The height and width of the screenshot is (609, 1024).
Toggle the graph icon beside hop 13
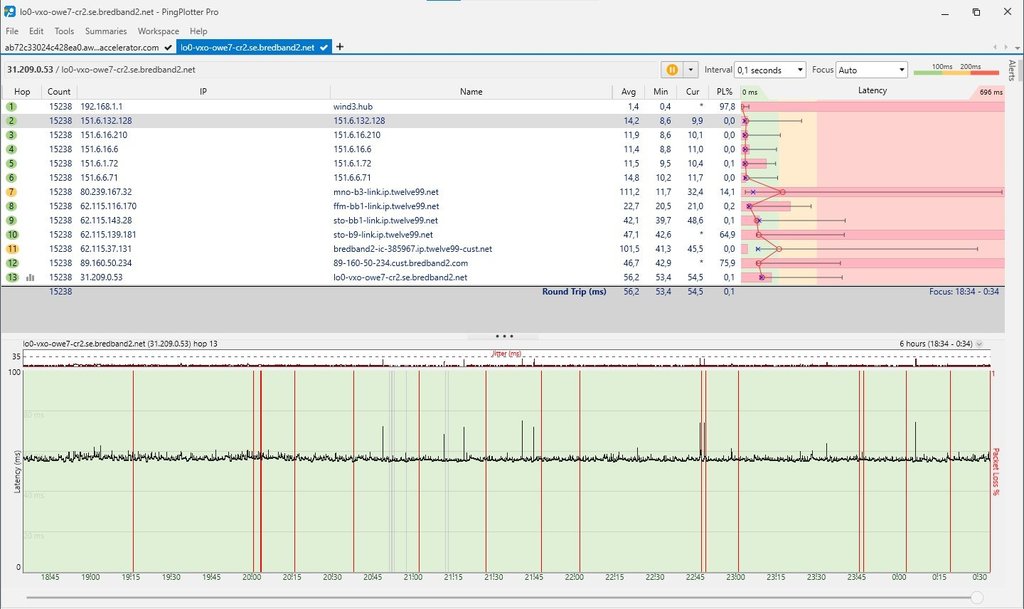tap(30, 278)
